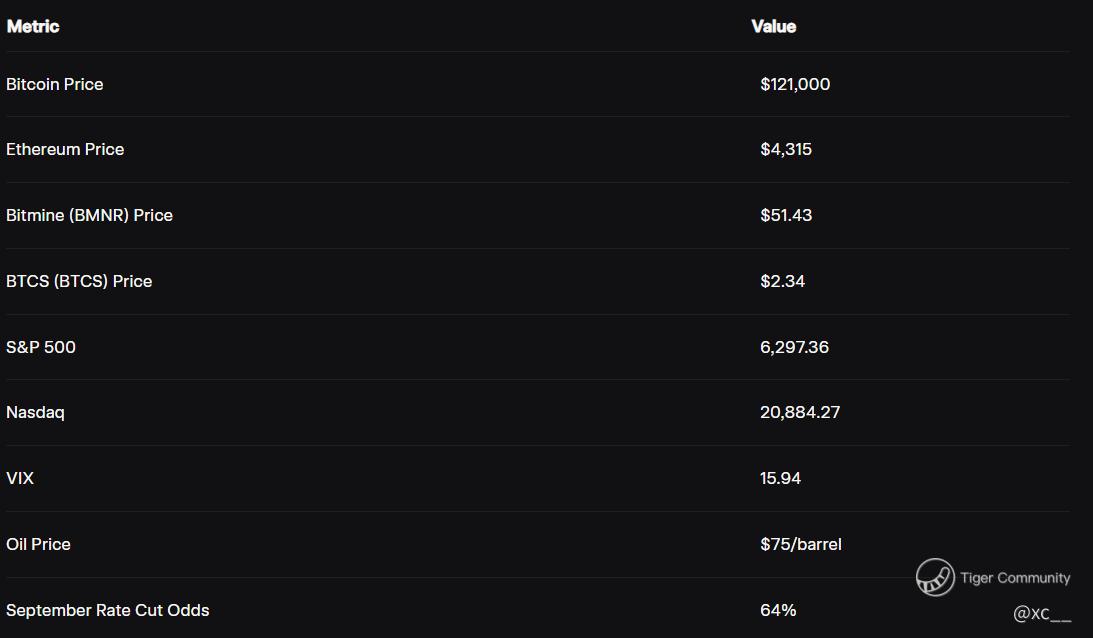
Task: Click the @XC__ username handle
Action: click(x=1042, y=614)
